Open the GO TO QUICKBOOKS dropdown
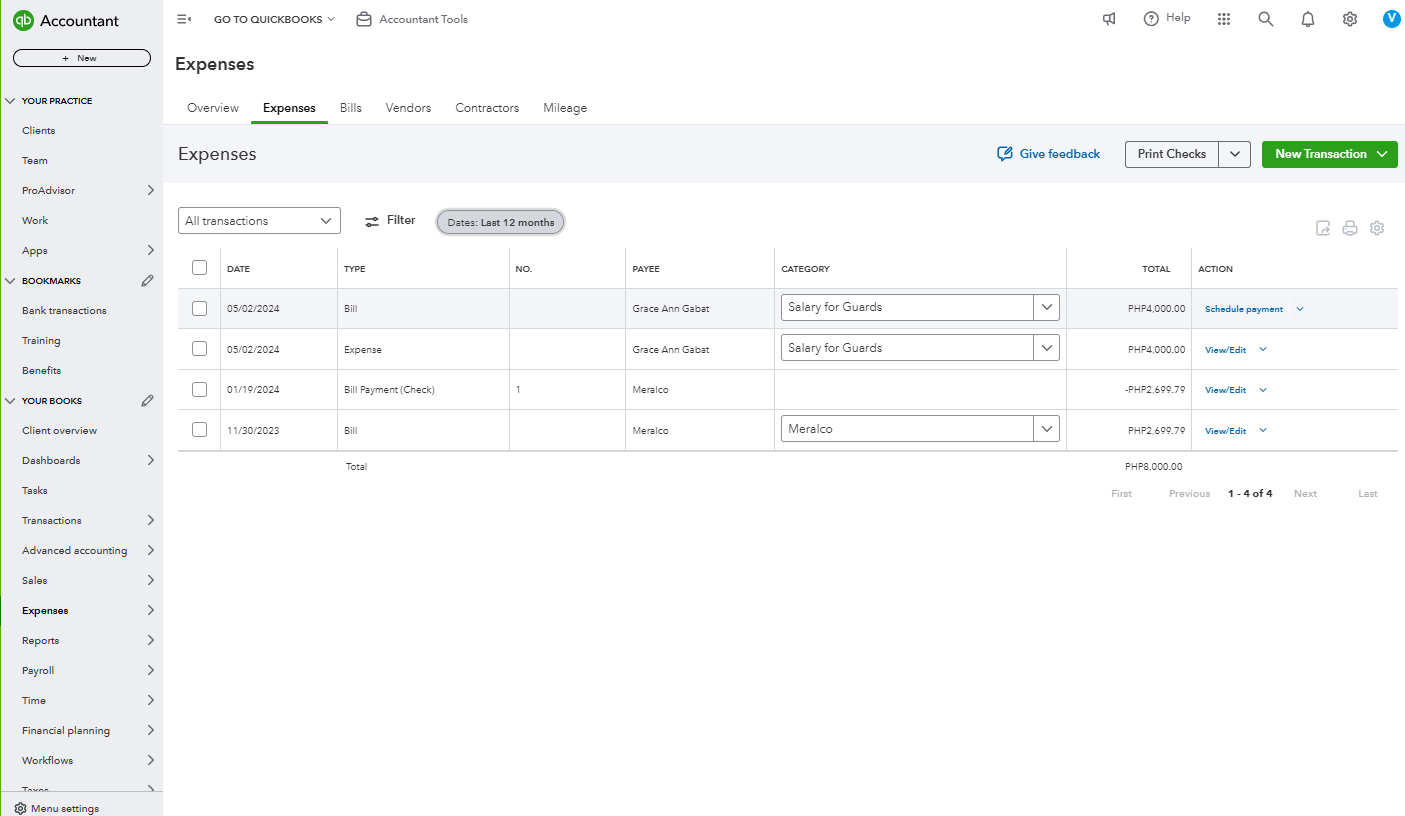The image size is (1405, 816). (275, 19)
